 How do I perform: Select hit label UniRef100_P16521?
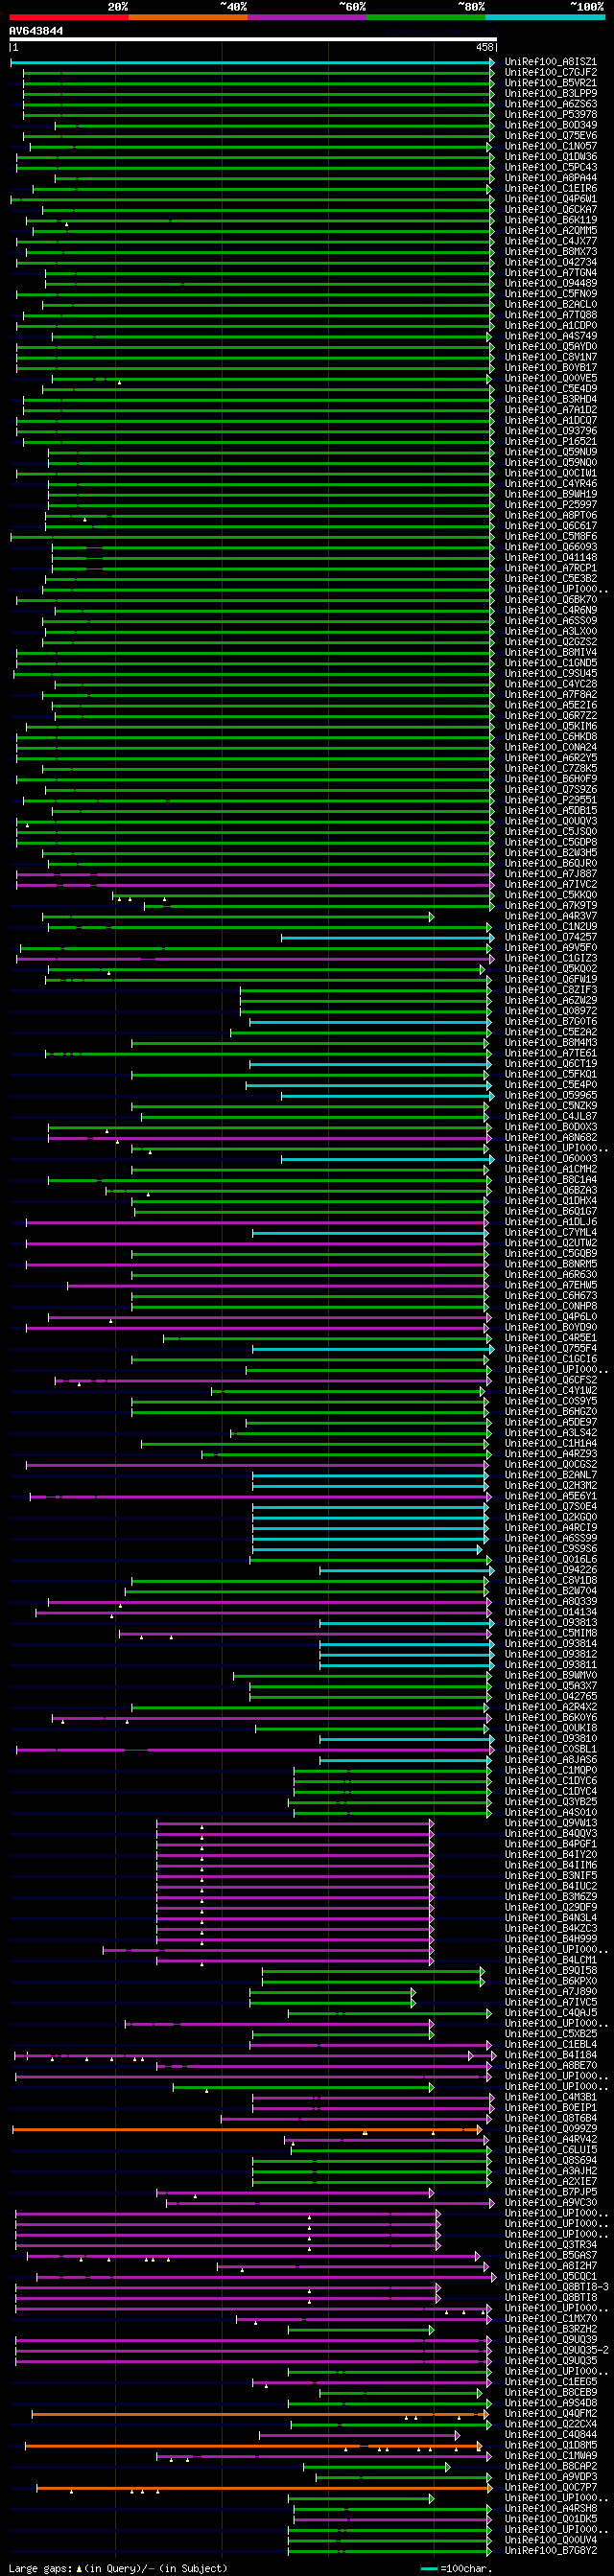551,441
